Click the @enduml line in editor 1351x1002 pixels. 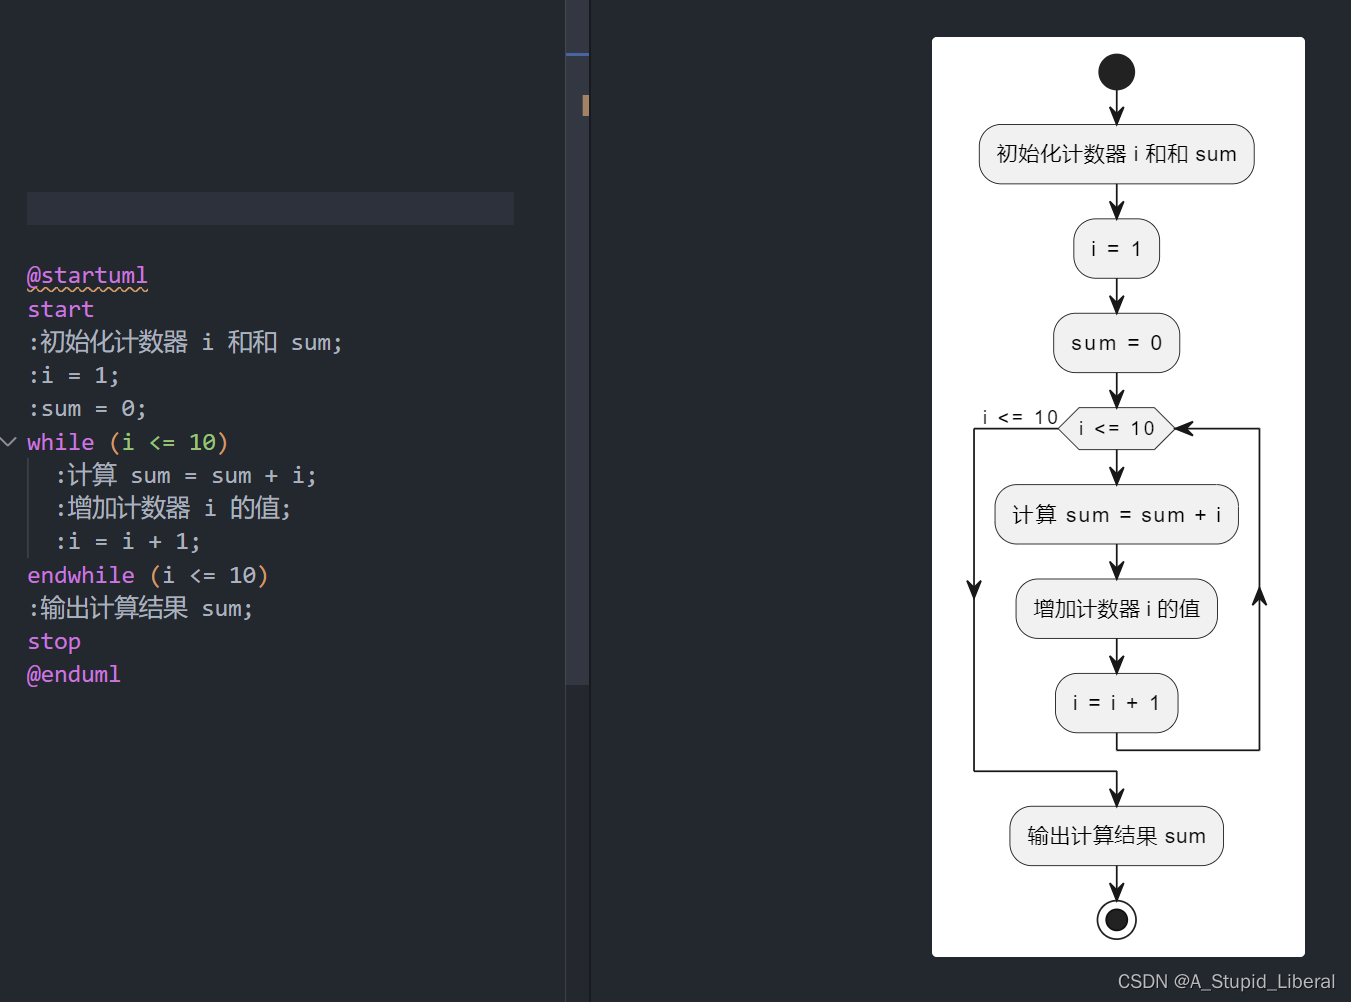click(74, 675)
